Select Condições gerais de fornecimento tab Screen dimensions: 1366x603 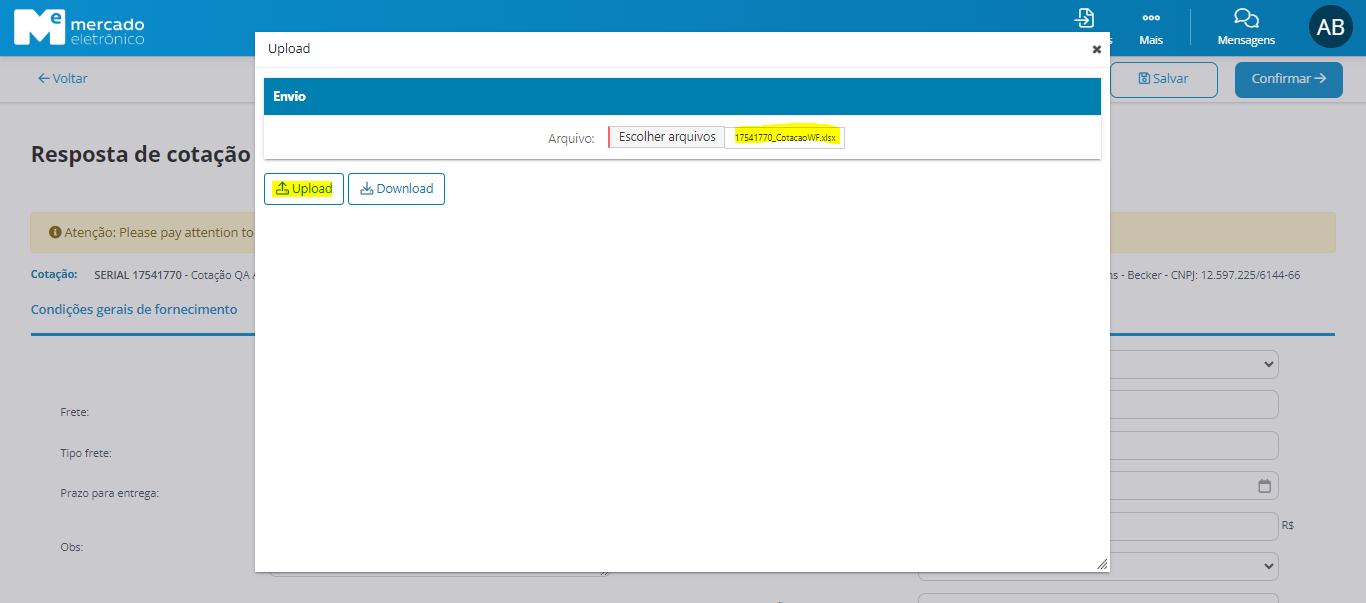coord(134,310)
